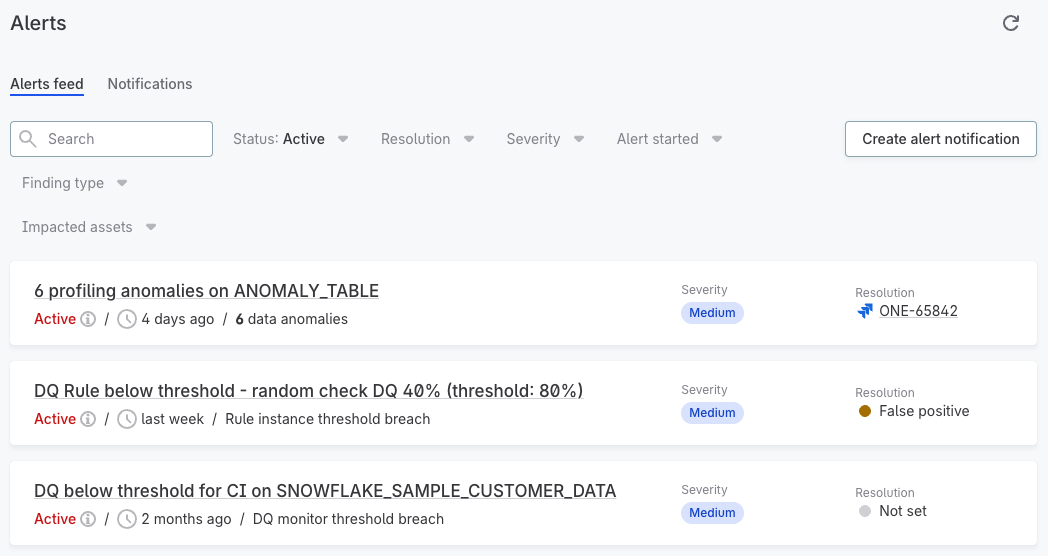The height and width of the screenshot is (556, 1048).
Task: Focus the Search input field
Action: (112, 139)
